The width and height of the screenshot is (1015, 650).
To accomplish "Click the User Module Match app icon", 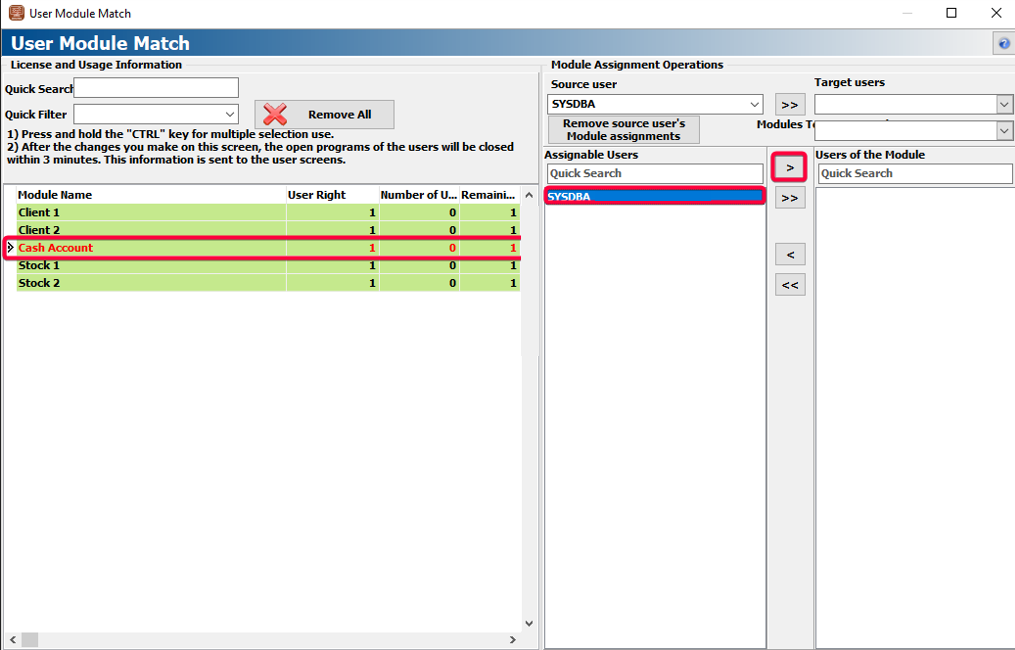I will [x=16, y=13].
